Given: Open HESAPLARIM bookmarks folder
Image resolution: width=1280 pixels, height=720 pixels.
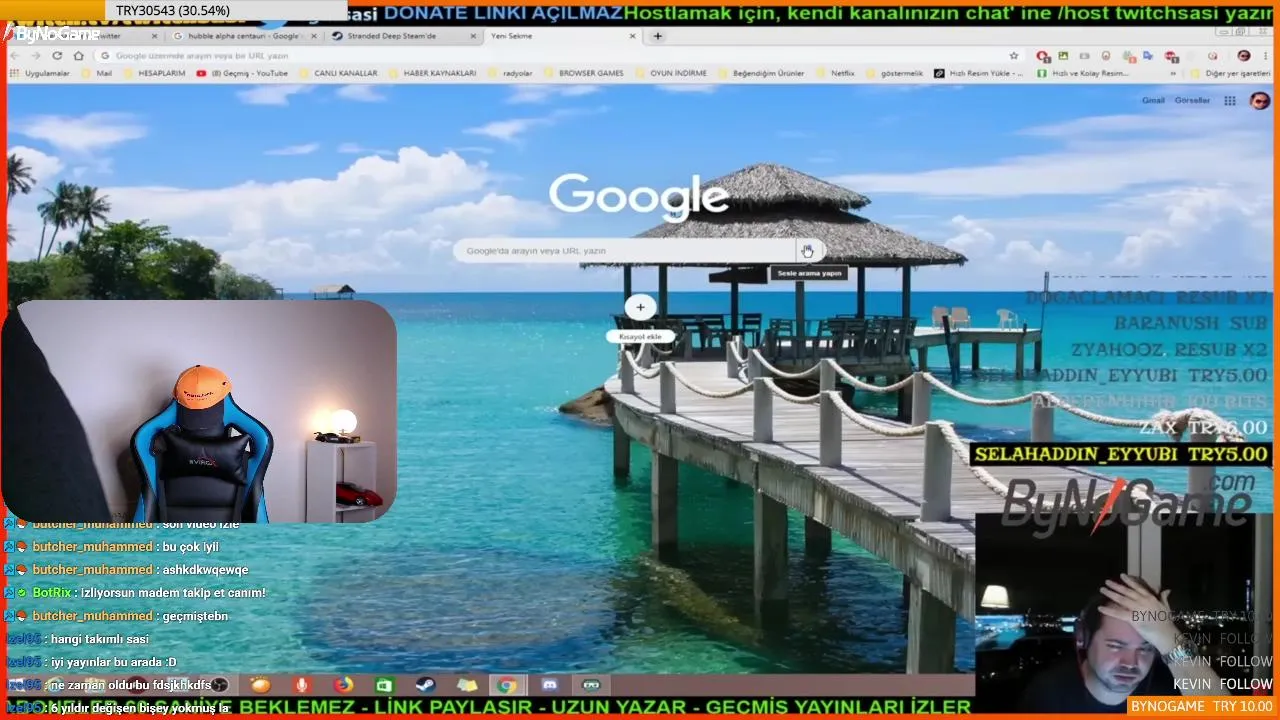Looking at the screenshot, I should 154,74.
